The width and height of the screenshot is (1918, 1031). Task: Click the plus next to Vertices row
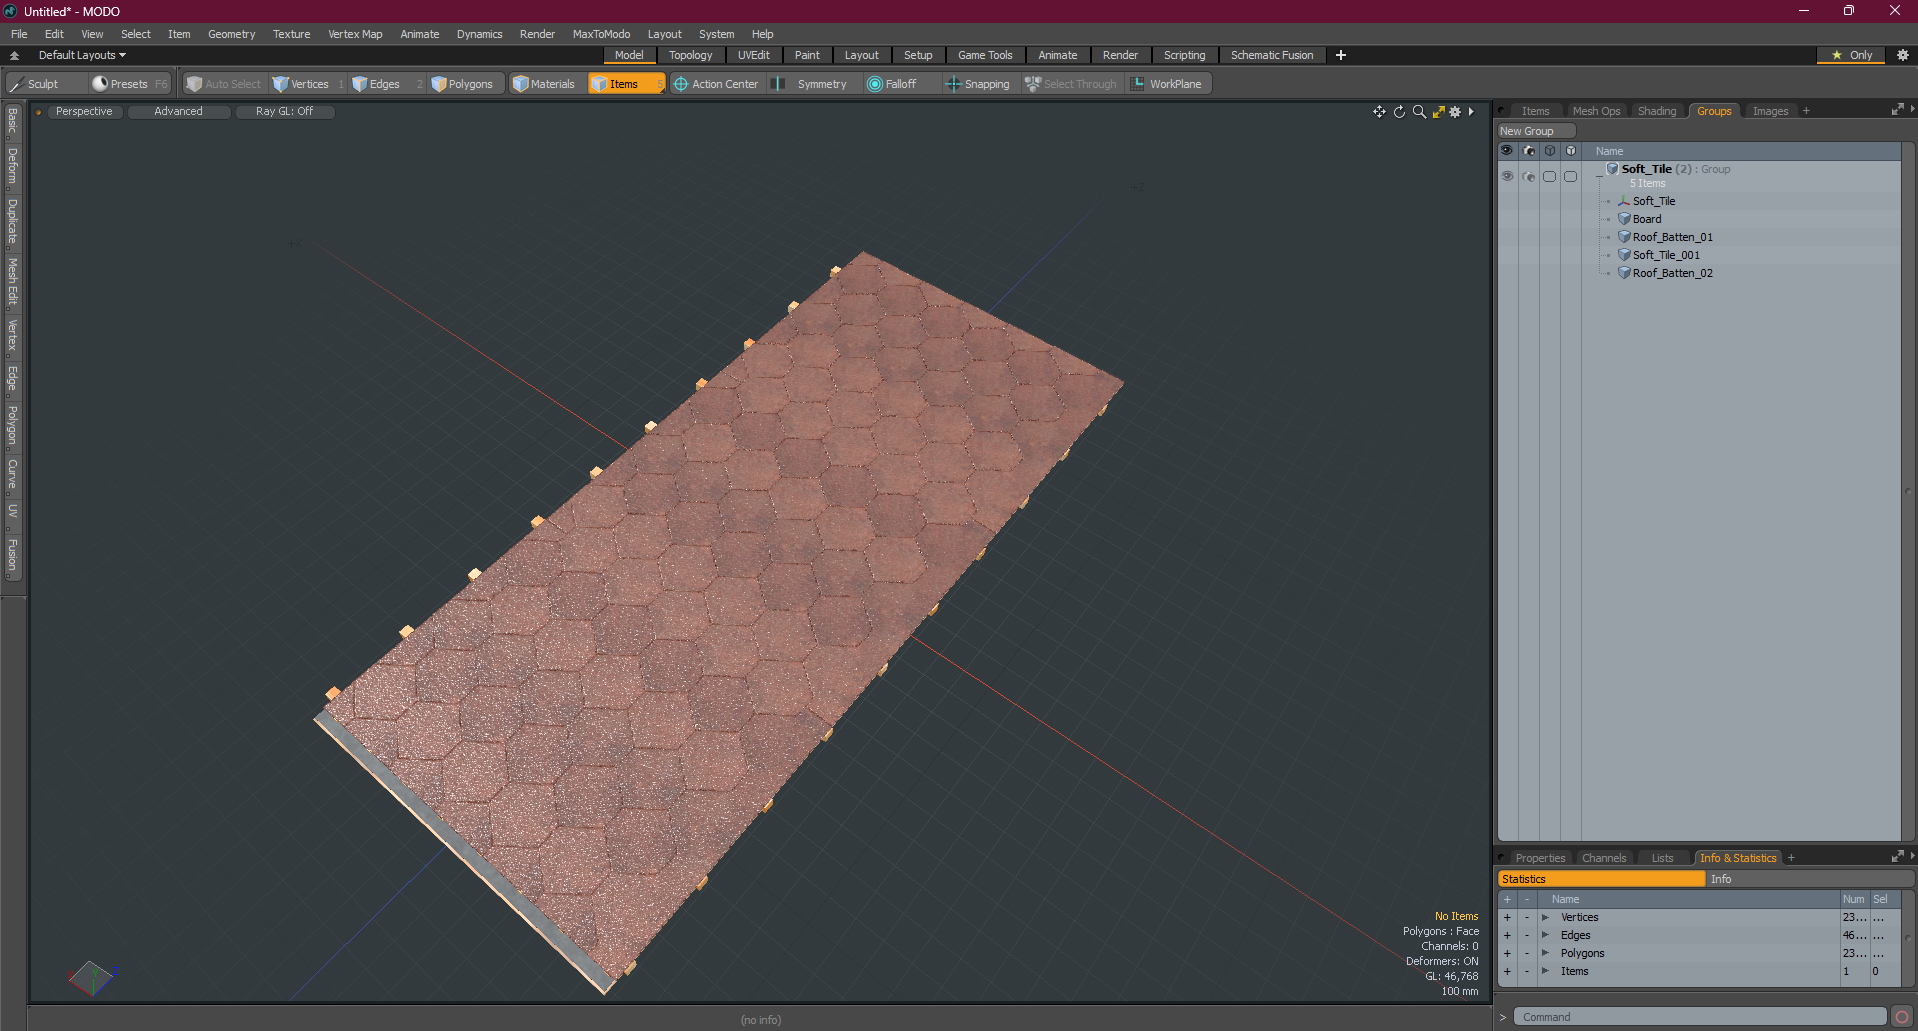[1507, 917]
